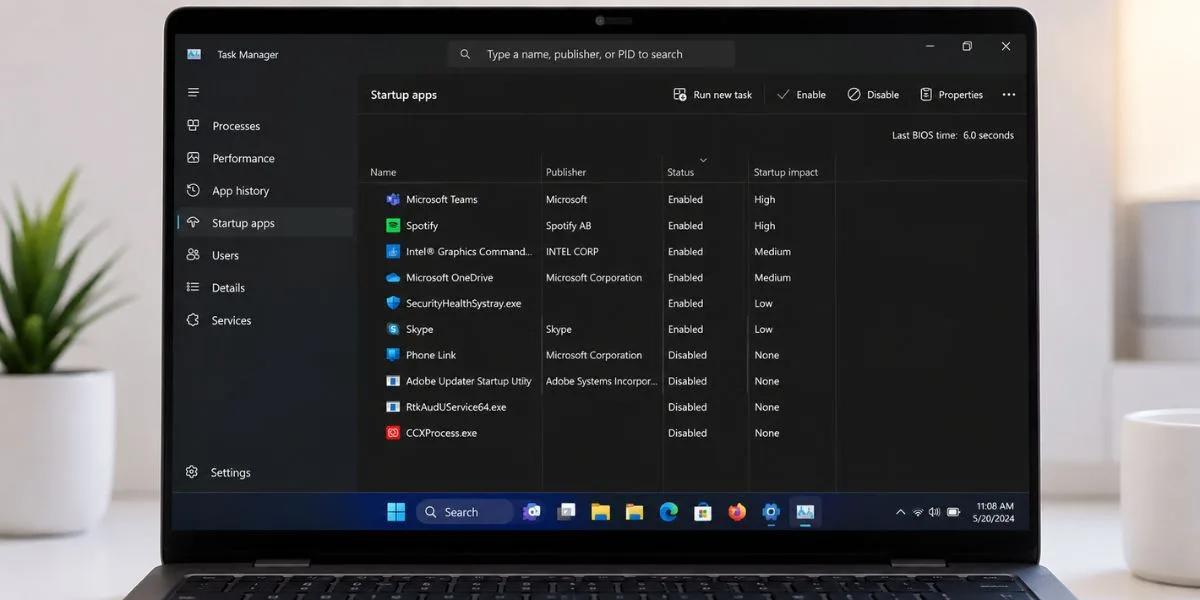Screen dimensions: 1200x600
Task: Open the Settings gear taskbar icon
Action: pyautogui.click(x=771, y=512)
